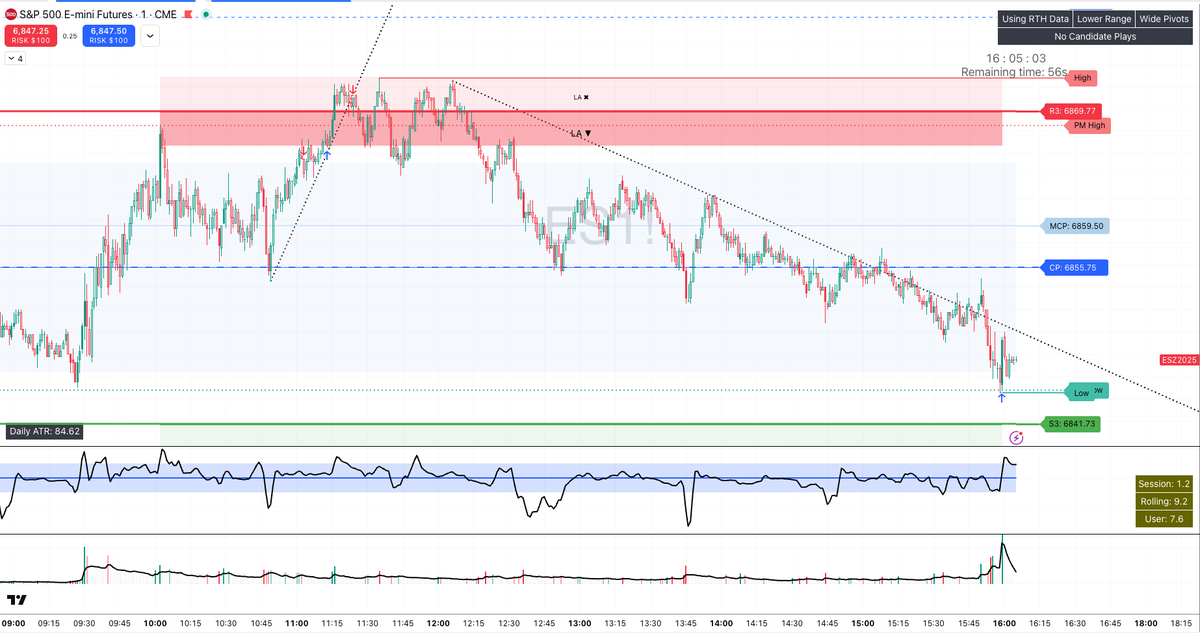Image resolution: width=1200 pixels, height=634 pixels.
Task: Click the red flag beside CME
Action: coord(188,14)
